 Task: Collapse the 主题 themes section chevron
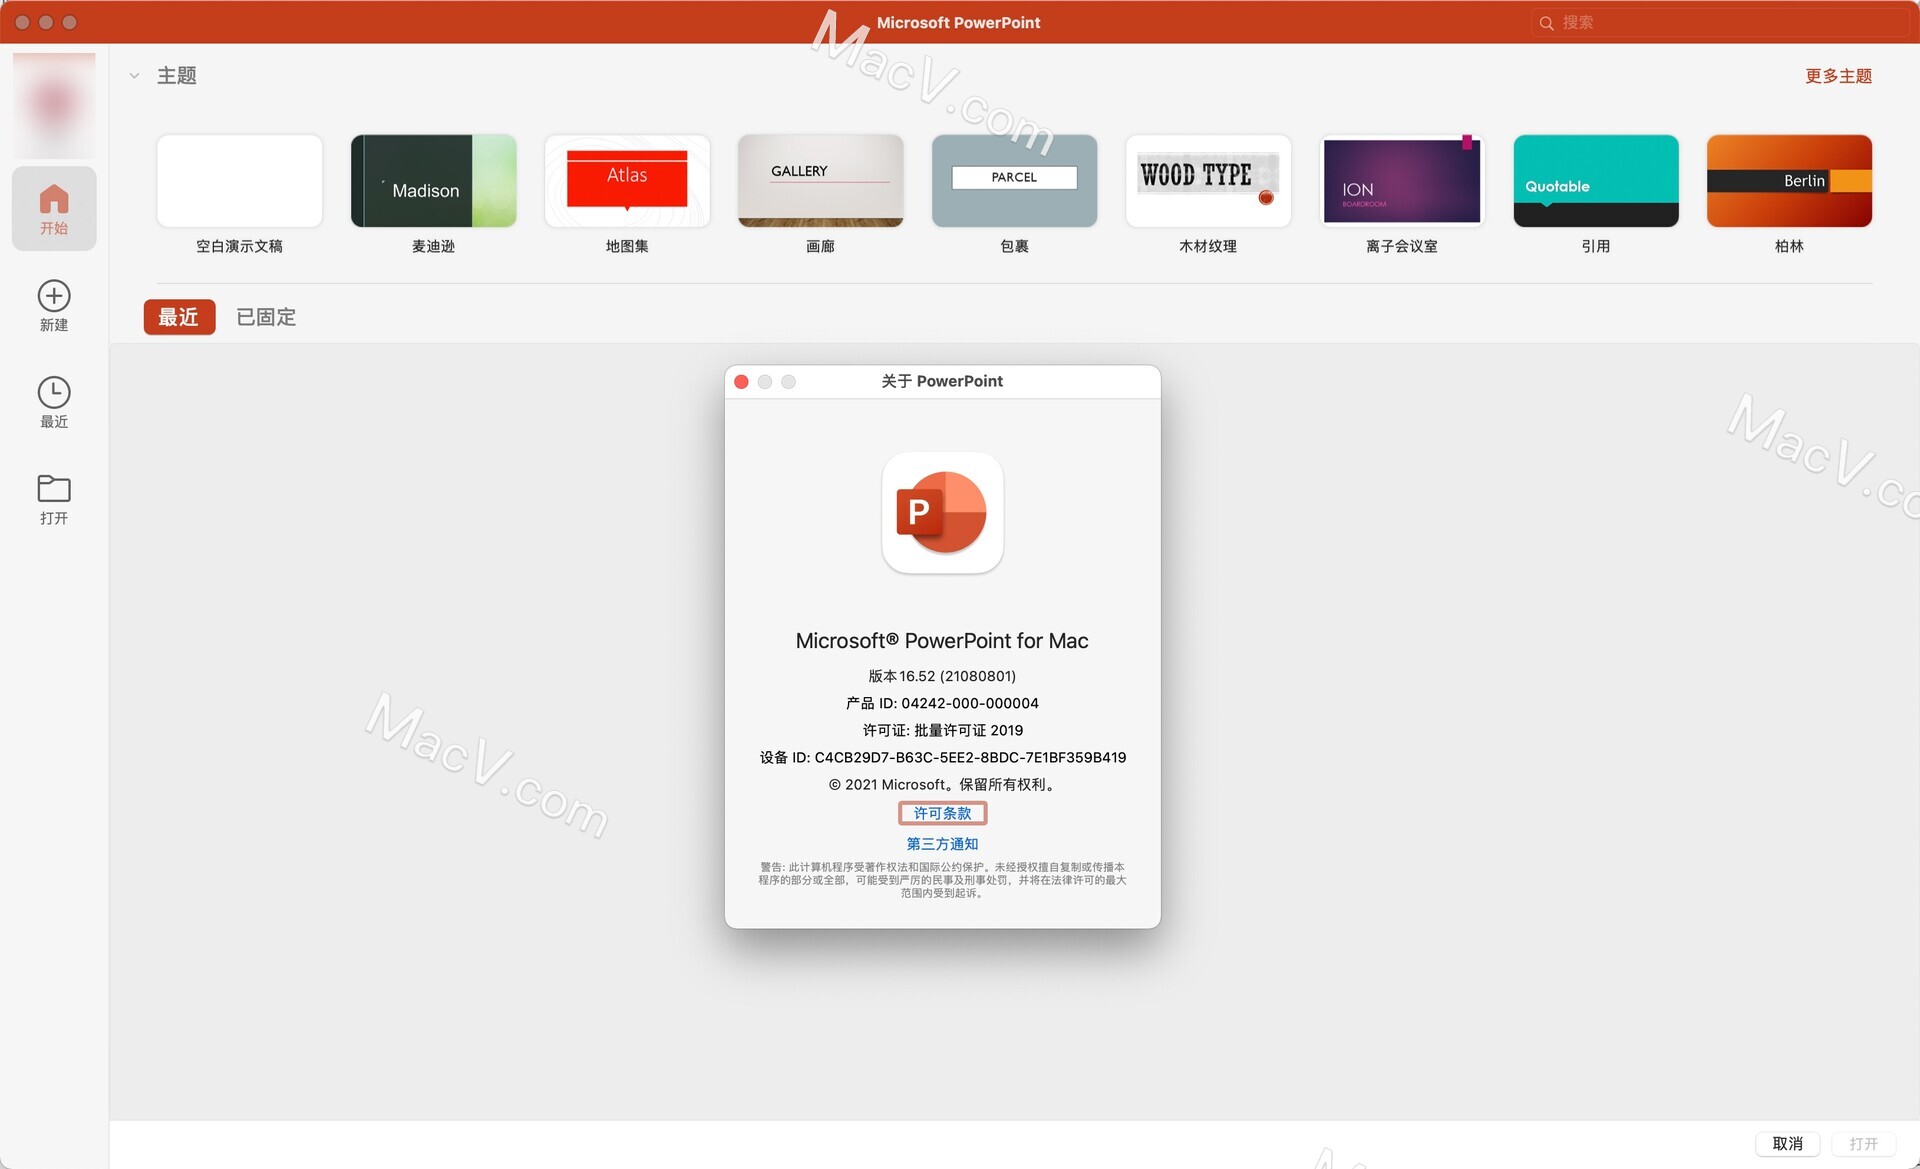134,76
